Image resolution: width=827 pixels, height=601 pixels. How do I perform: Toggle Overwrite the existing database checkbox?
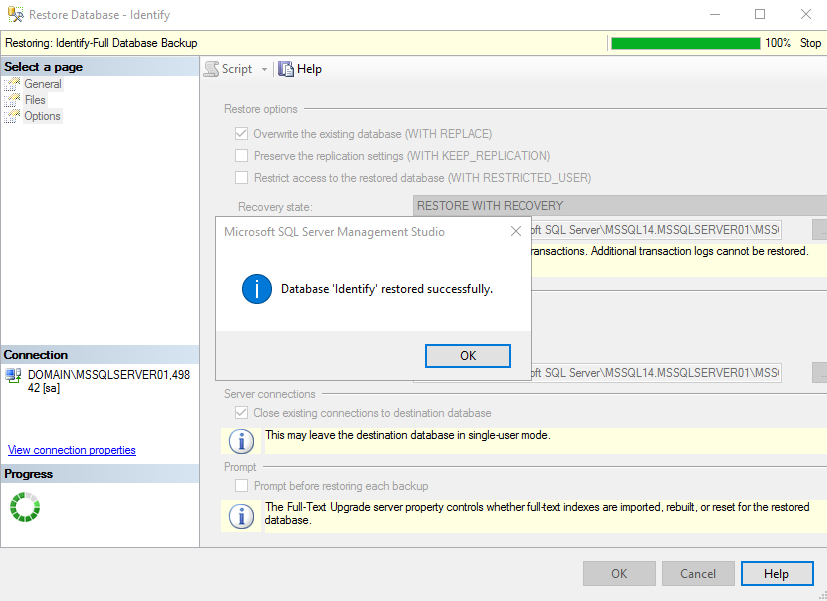coord(242,134)
